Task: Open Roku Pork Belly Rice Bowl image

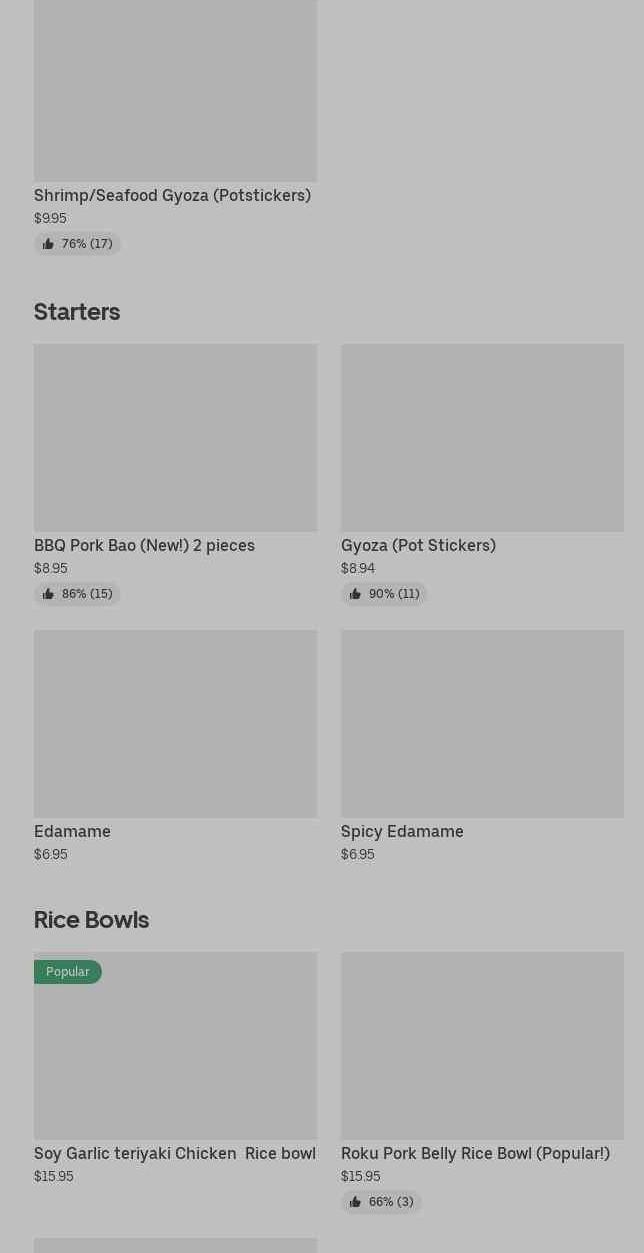Action: 482,1045
